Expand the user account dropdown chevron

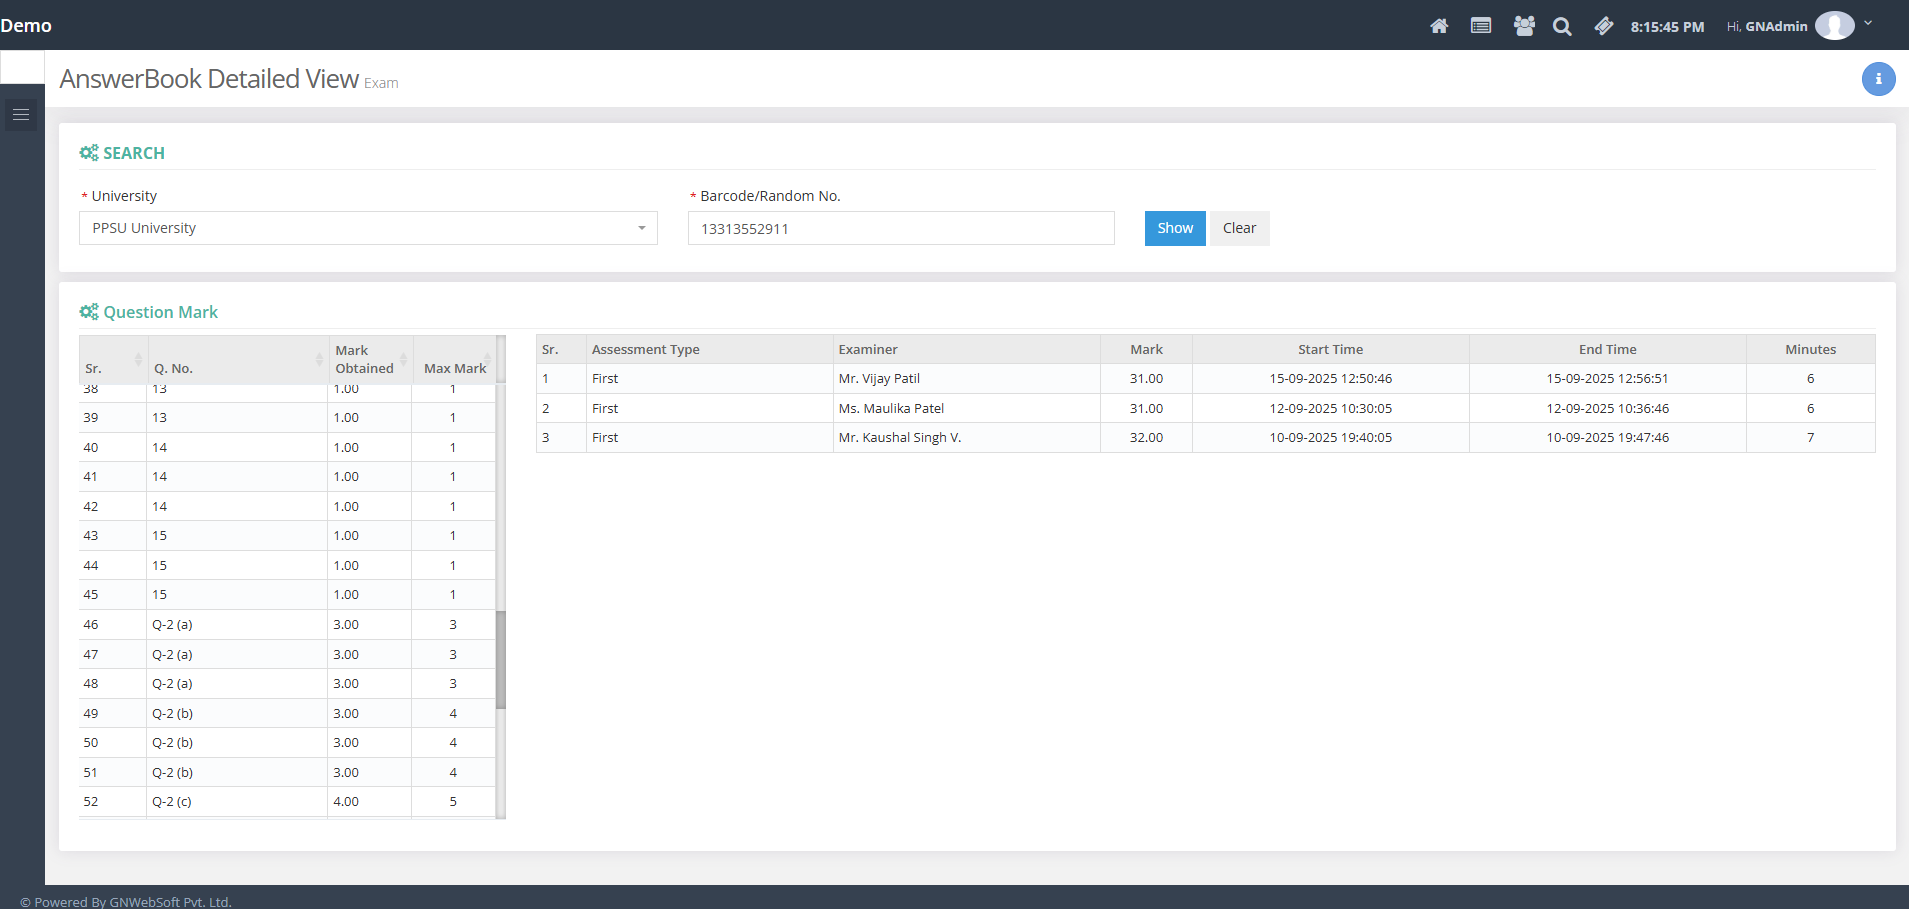(x=1868, y=23)
